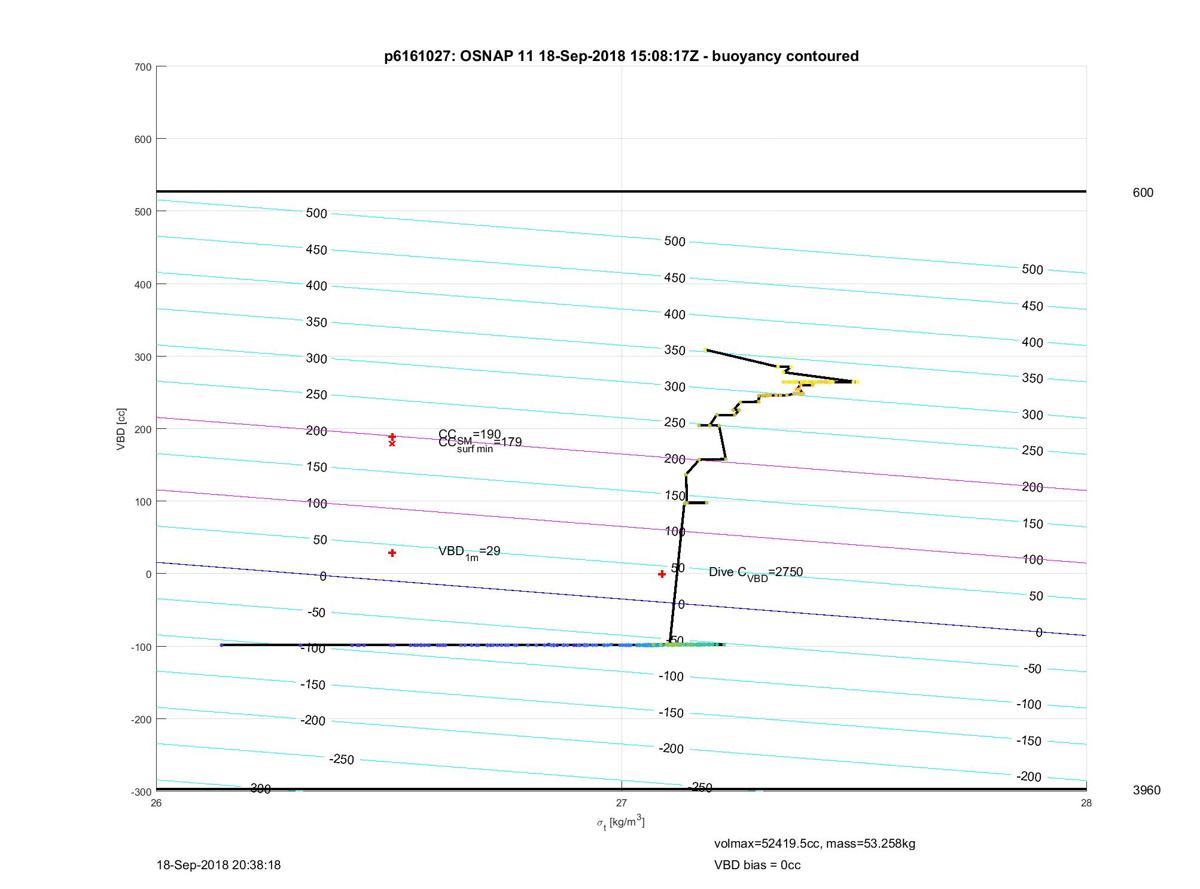Select x-axis tick label 28
Image resolution: width=1200 pixels, height=889 pixels.
point(1086,802)
